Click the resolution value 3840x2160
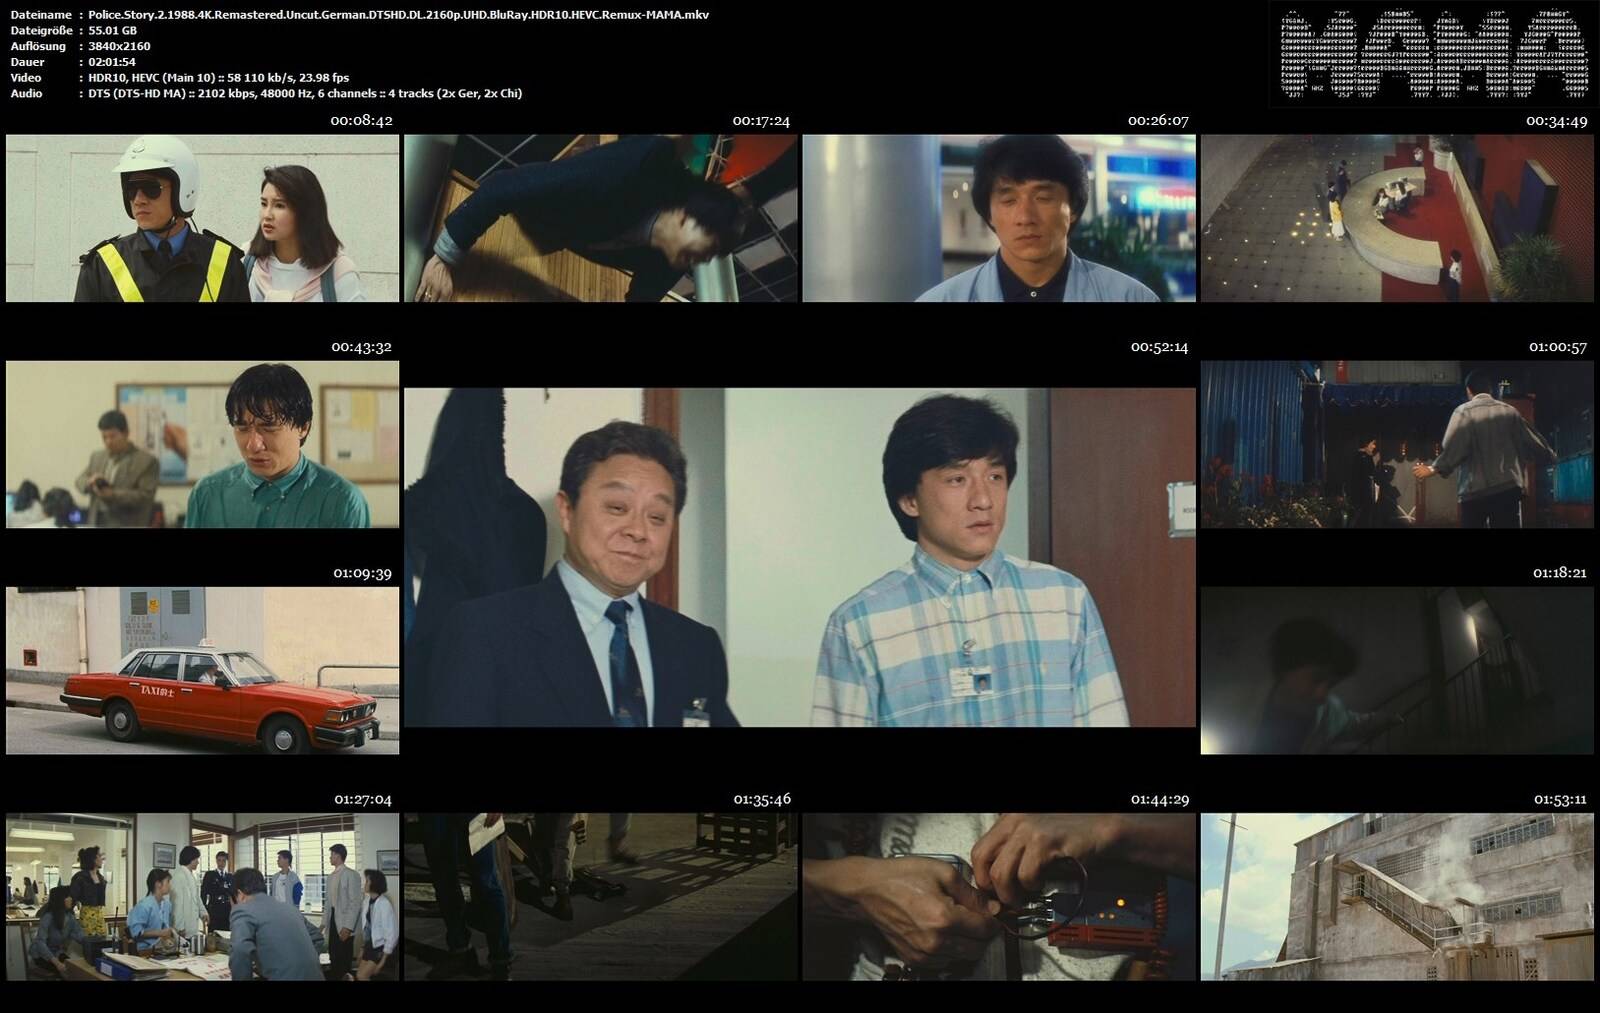 coord(119,46)
